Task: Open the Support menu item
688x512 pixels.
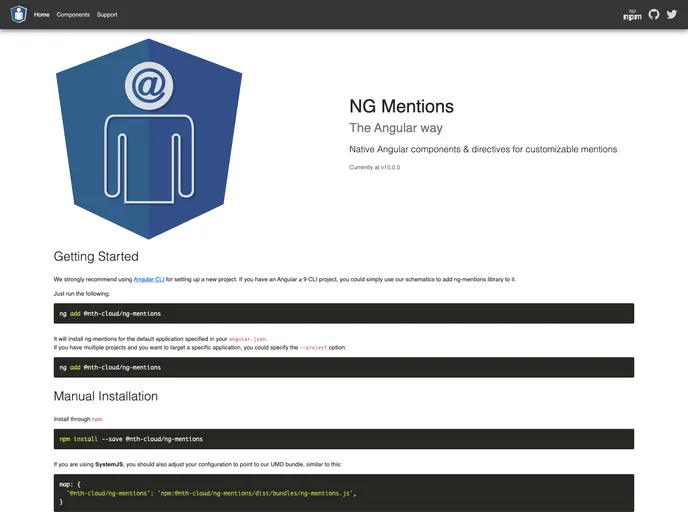Action: [x=107, y=14]
